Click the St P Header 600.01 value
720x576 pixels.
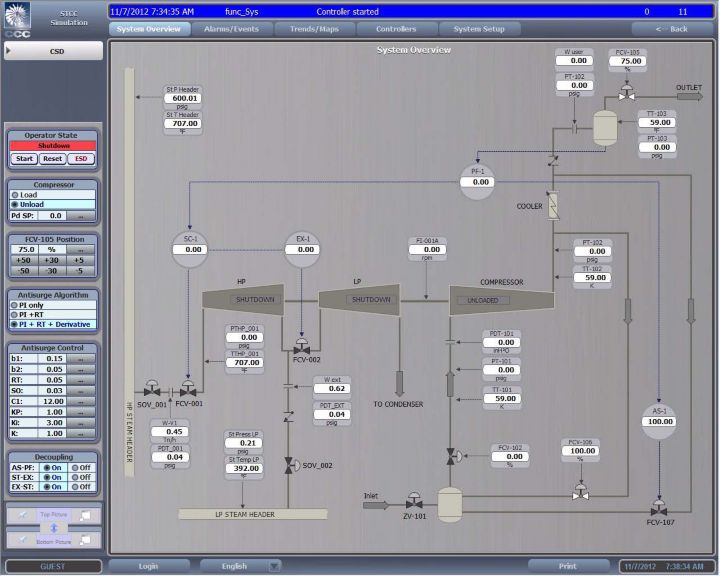coord(184,98)
